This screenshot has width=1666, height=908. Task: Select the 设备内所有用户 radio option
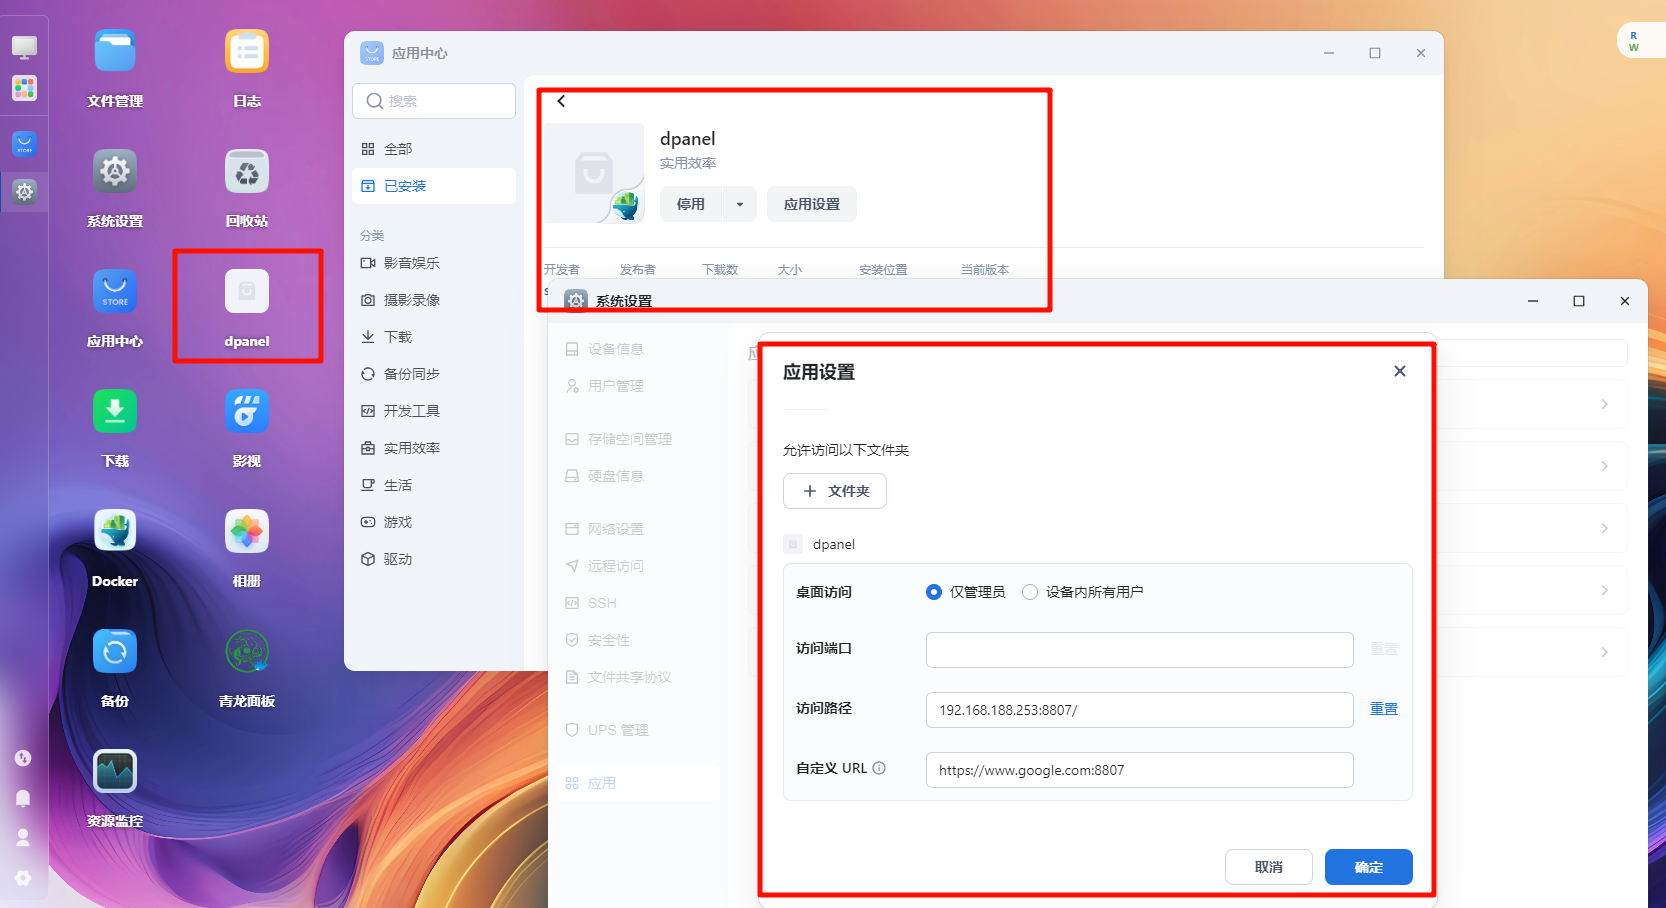[x=1030, y=592]
